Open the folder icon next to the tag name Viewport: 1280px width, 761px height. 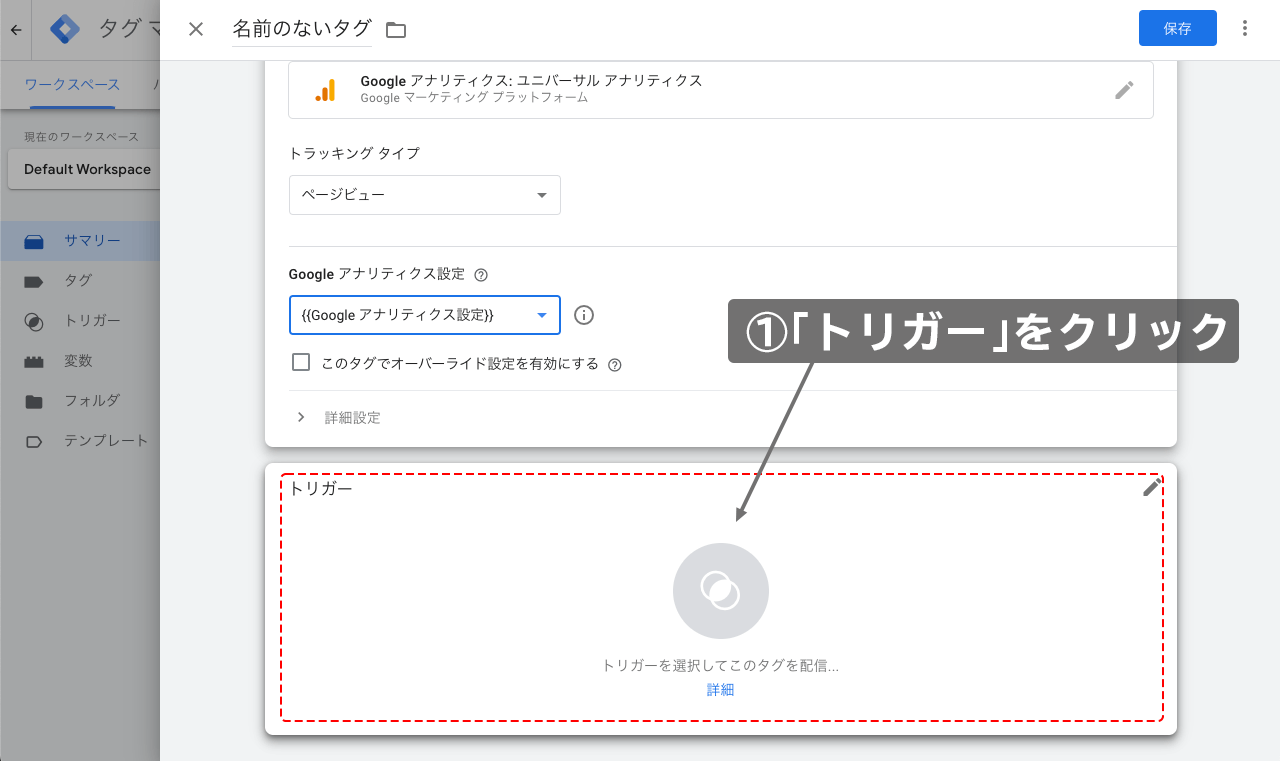(395, 30)
